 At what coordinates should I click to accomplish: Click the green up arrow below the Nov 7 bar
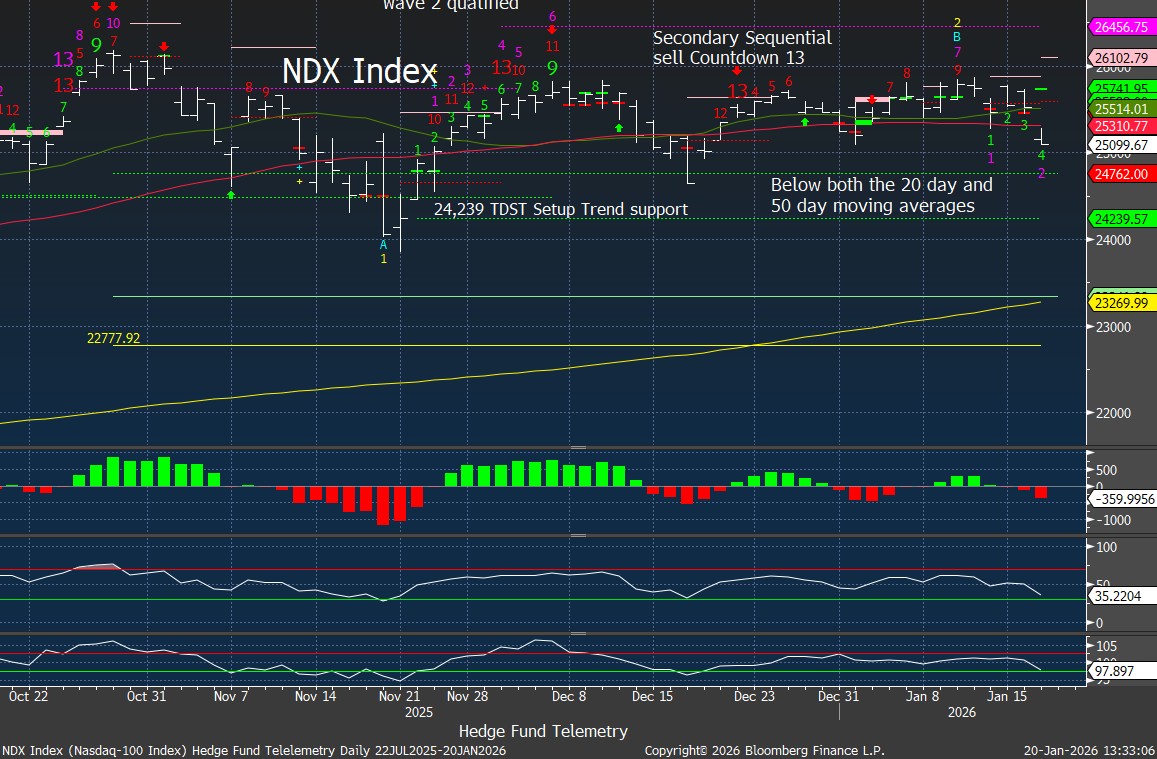pyautogui.click(x=231, y=194)
